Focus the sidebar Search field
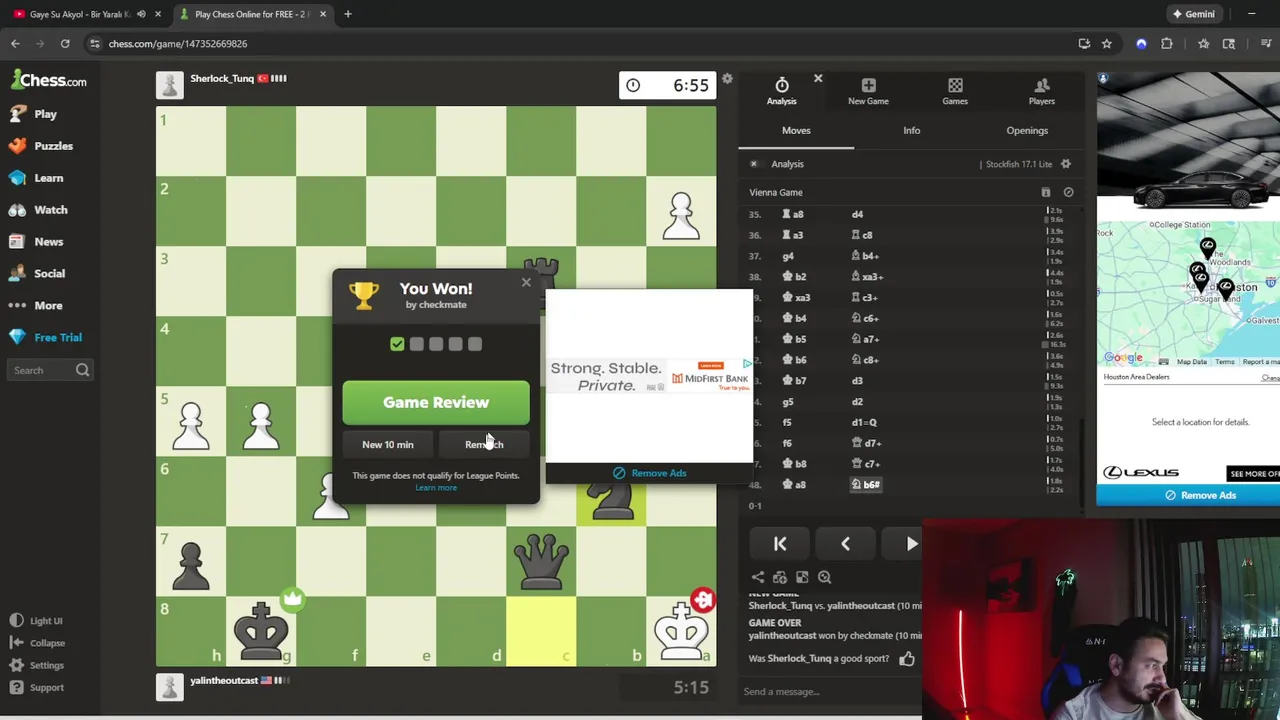Screen dimensions: 1280x720 tap(50, 370)
